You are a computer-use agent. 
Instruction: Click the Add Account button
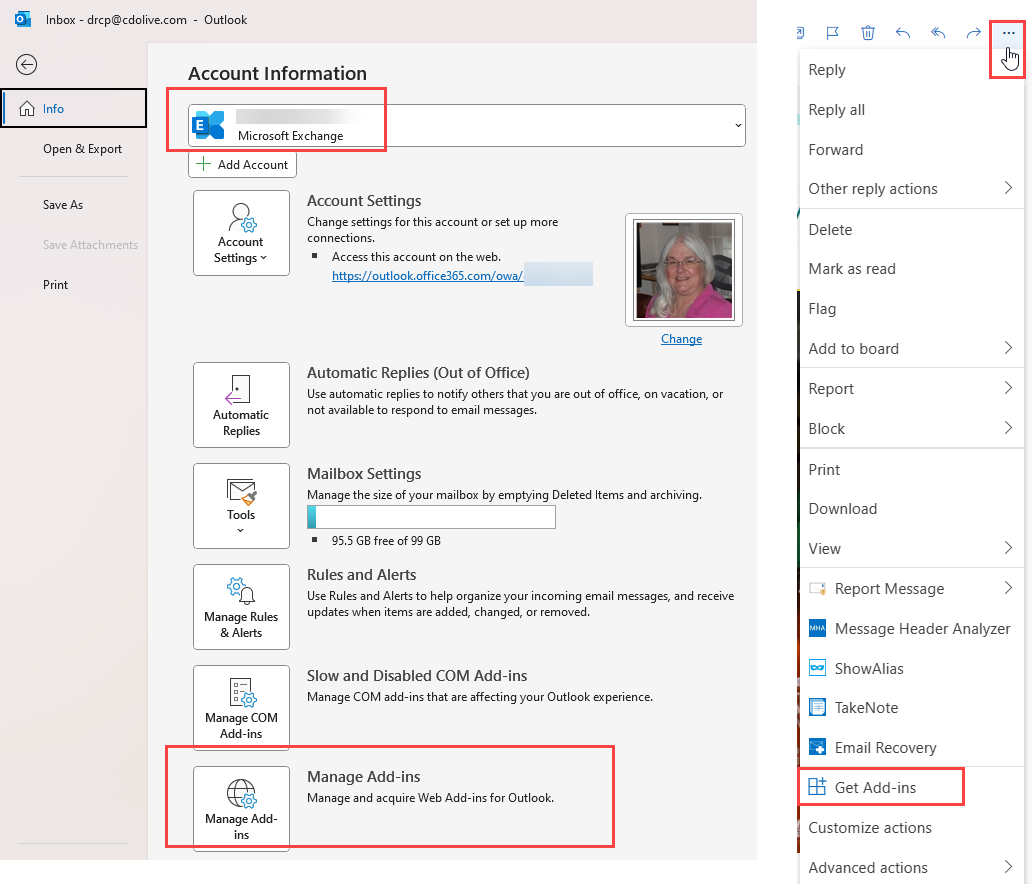pyautogui.click(x=242, y=165)
